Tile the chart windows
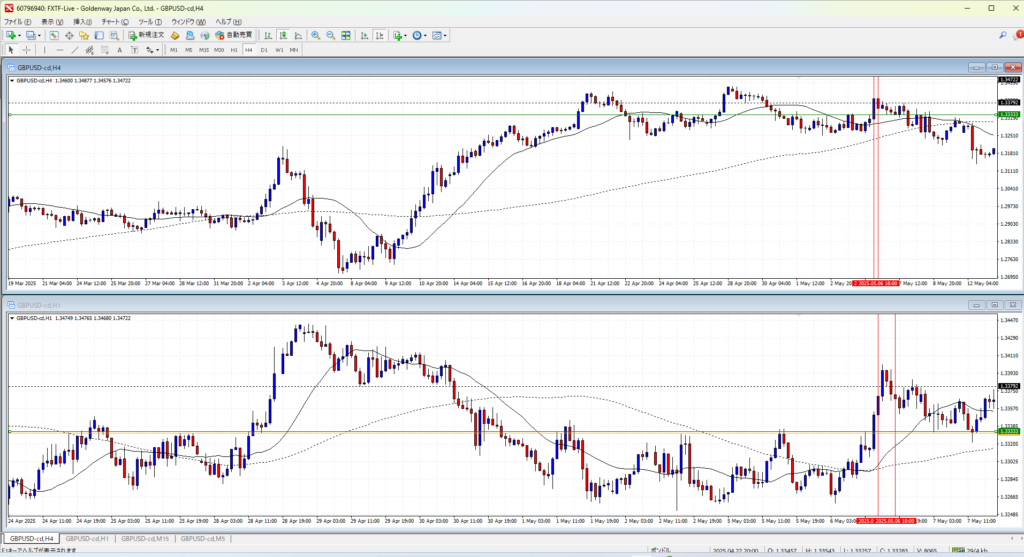The height and width of the screenshot is (557, 1024). 346,35
